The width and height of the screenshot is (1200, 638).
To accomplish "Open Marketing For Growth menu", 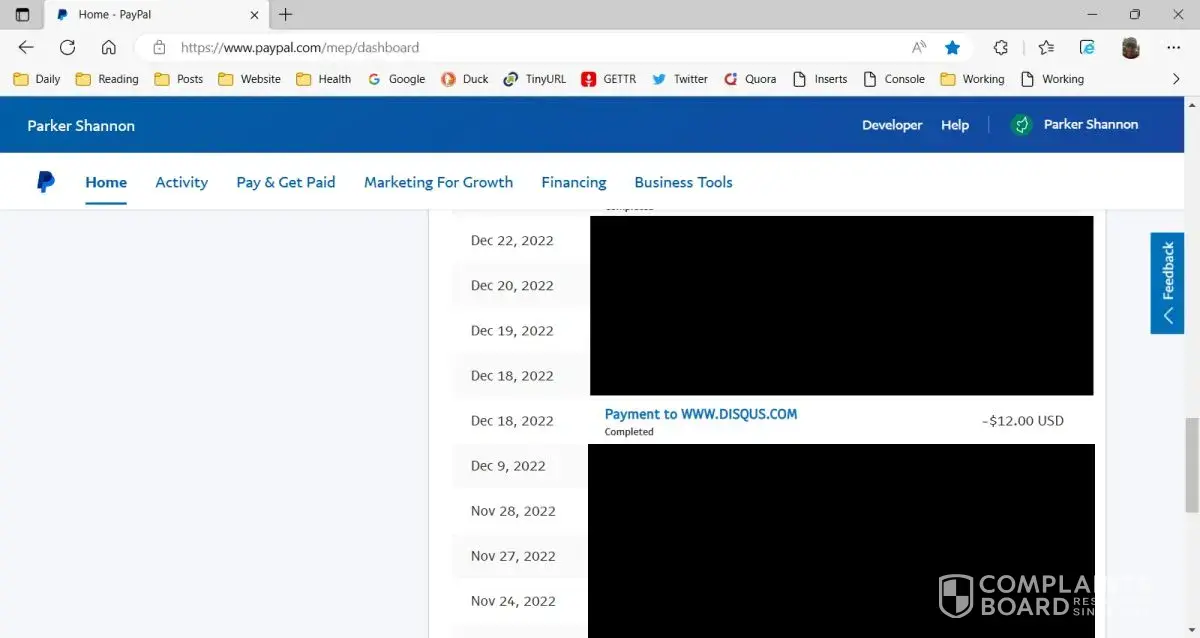I will pyautogui.click(x=438, y=182).
